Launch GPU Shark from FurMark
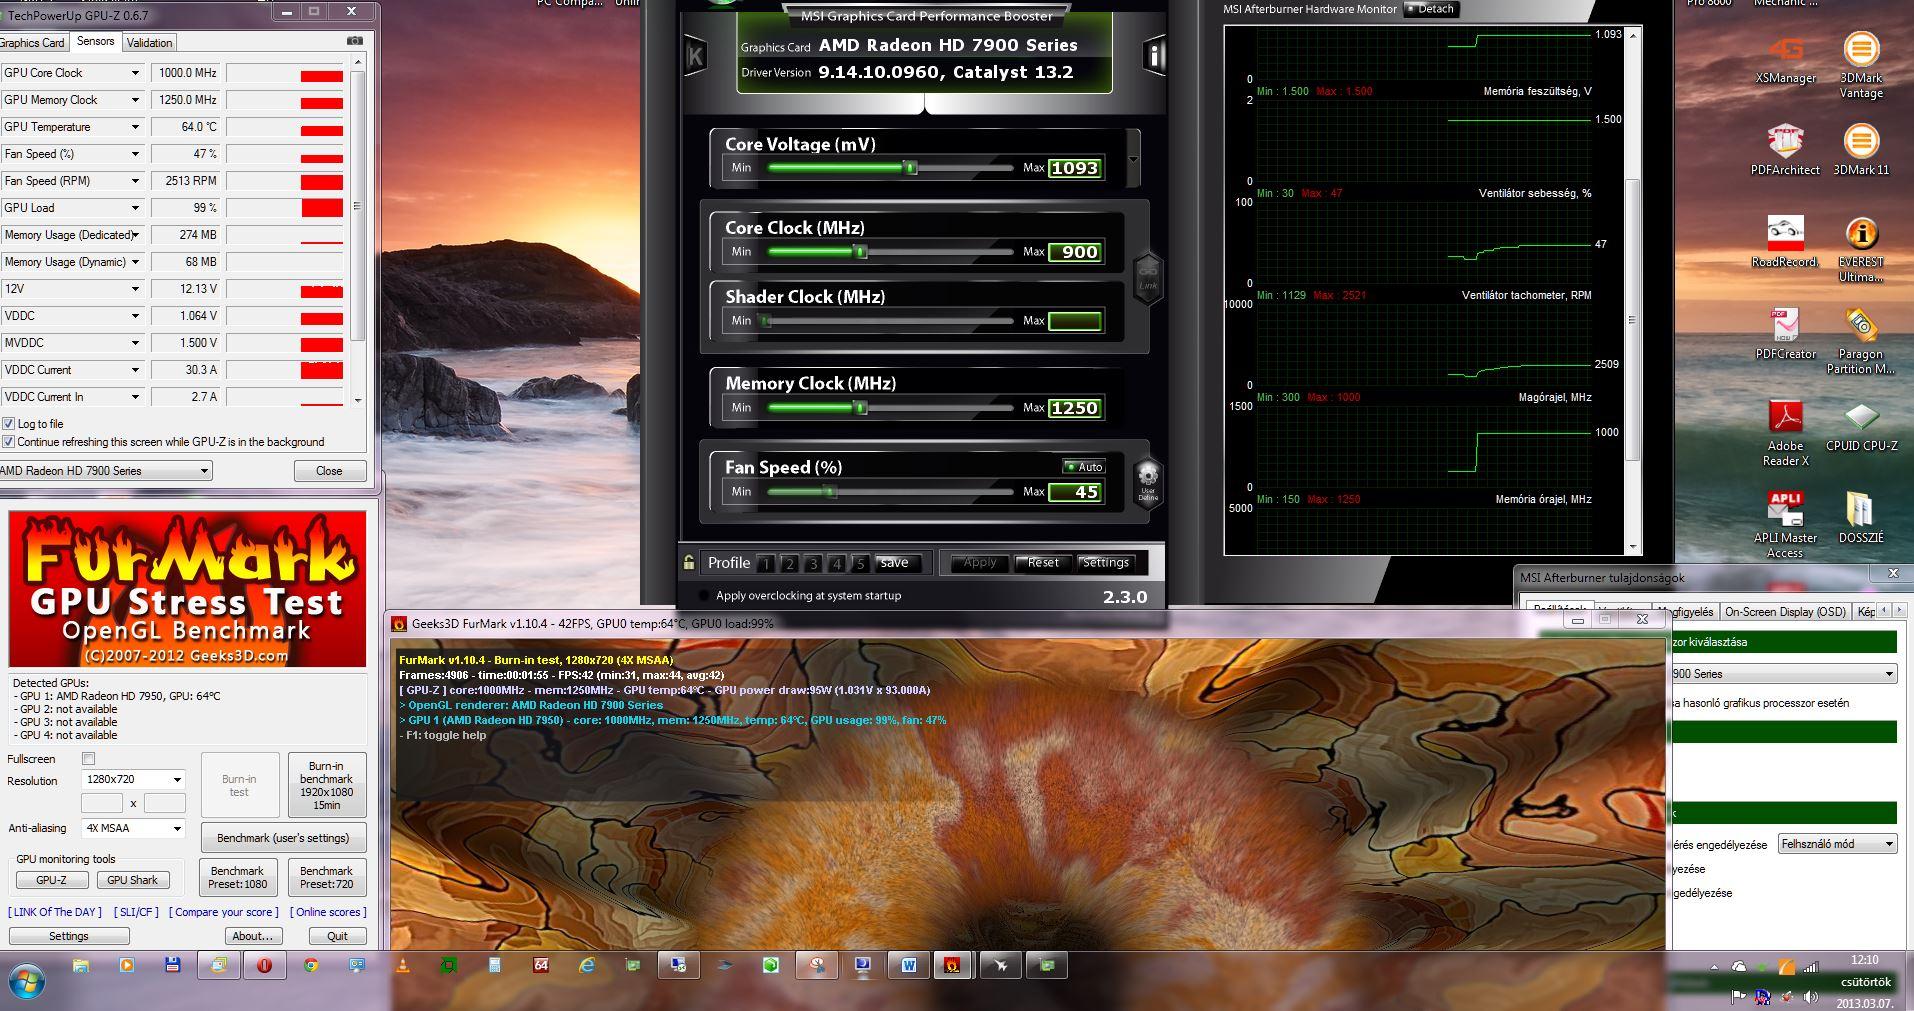 133,880
